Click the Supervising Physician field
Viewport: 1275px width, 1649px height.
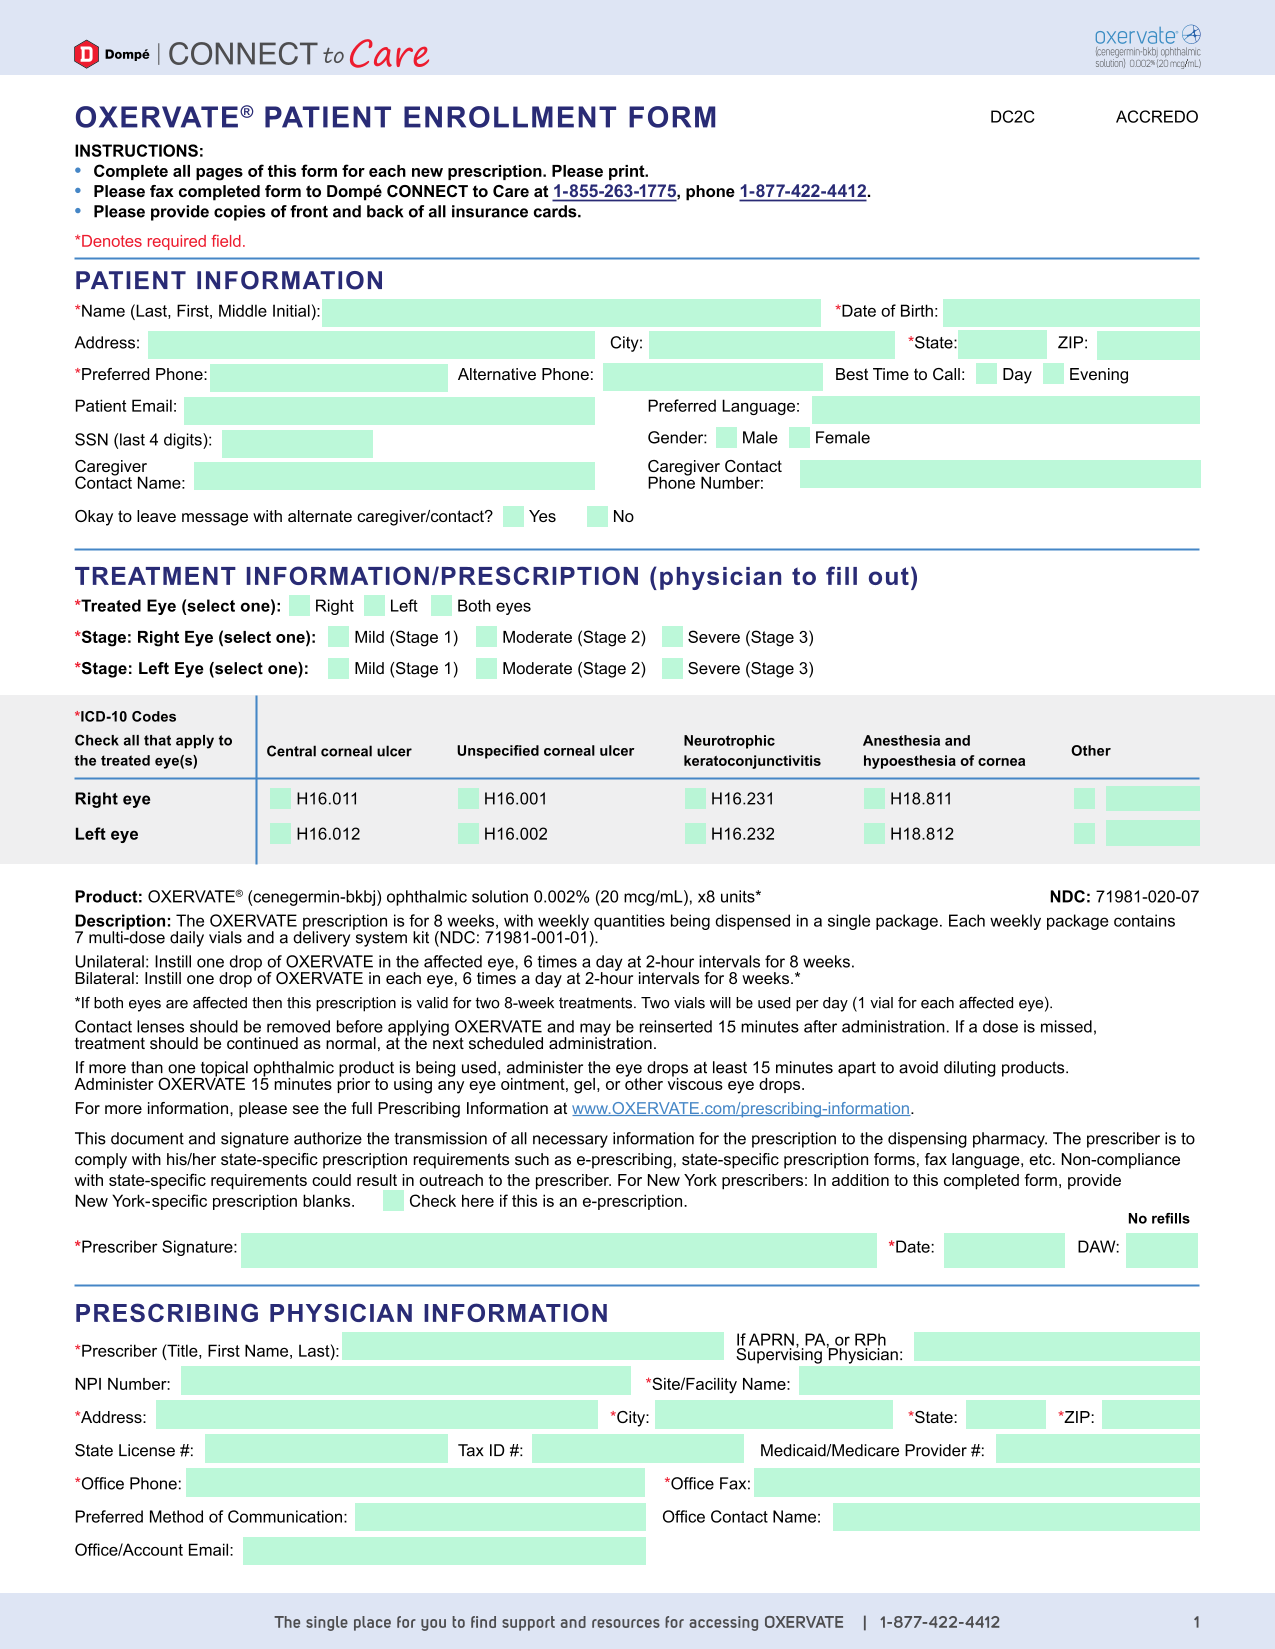1057,1346
